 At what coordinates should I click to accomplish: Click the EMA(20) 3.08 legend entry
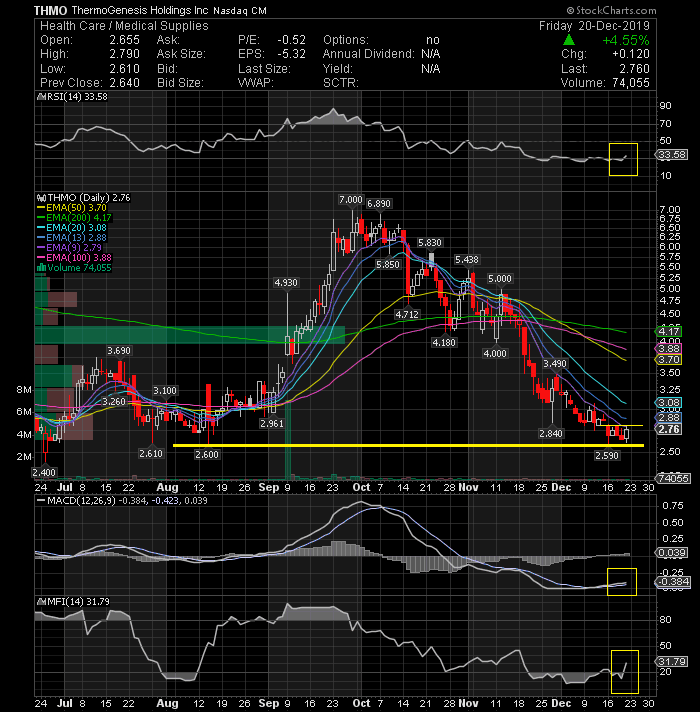[x=71, y=227]
